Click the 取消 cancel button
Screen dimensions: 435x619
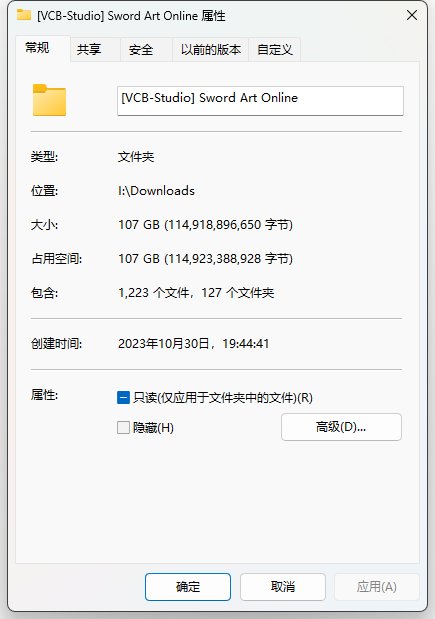pyautogui.click(x=283, y=587)
